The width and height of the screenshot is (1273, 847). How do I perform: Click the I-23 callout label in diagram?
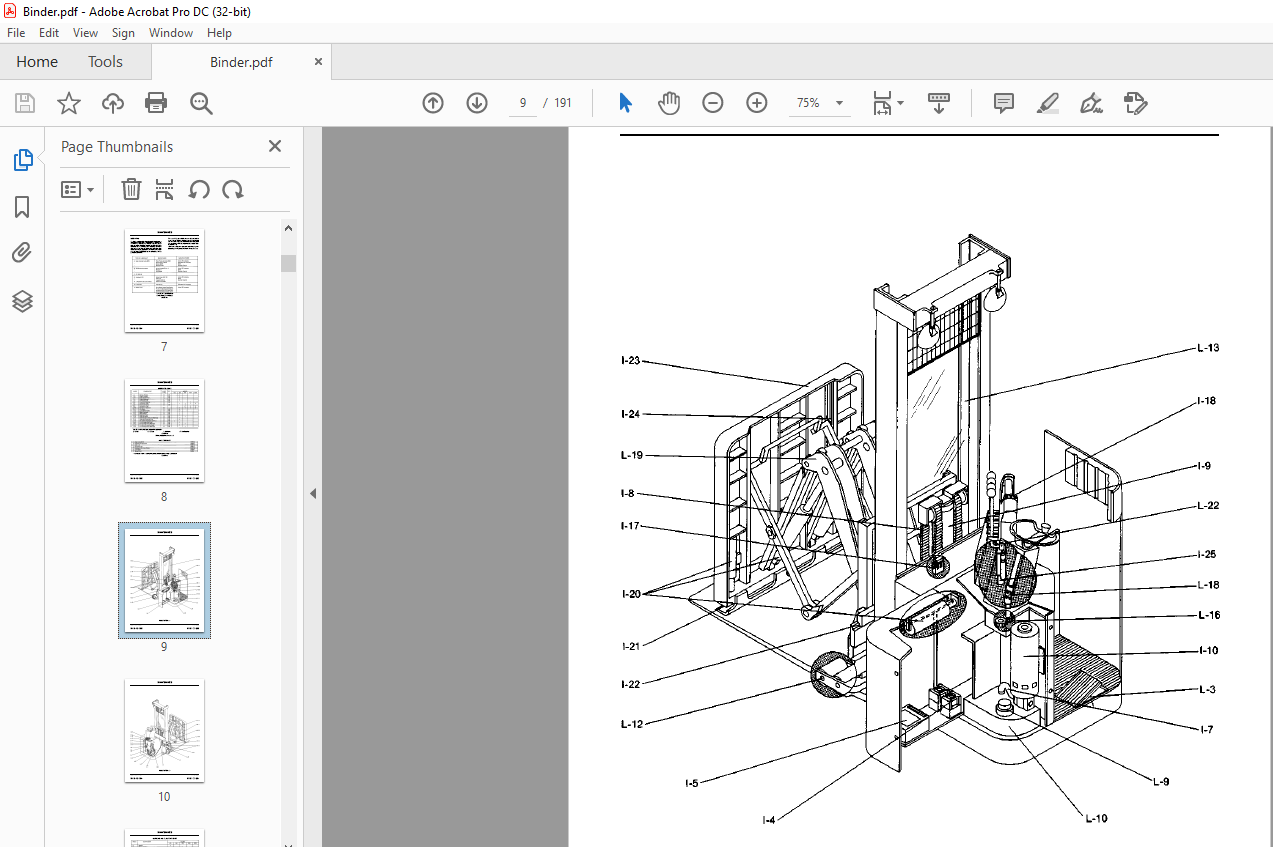click(630, 360)
